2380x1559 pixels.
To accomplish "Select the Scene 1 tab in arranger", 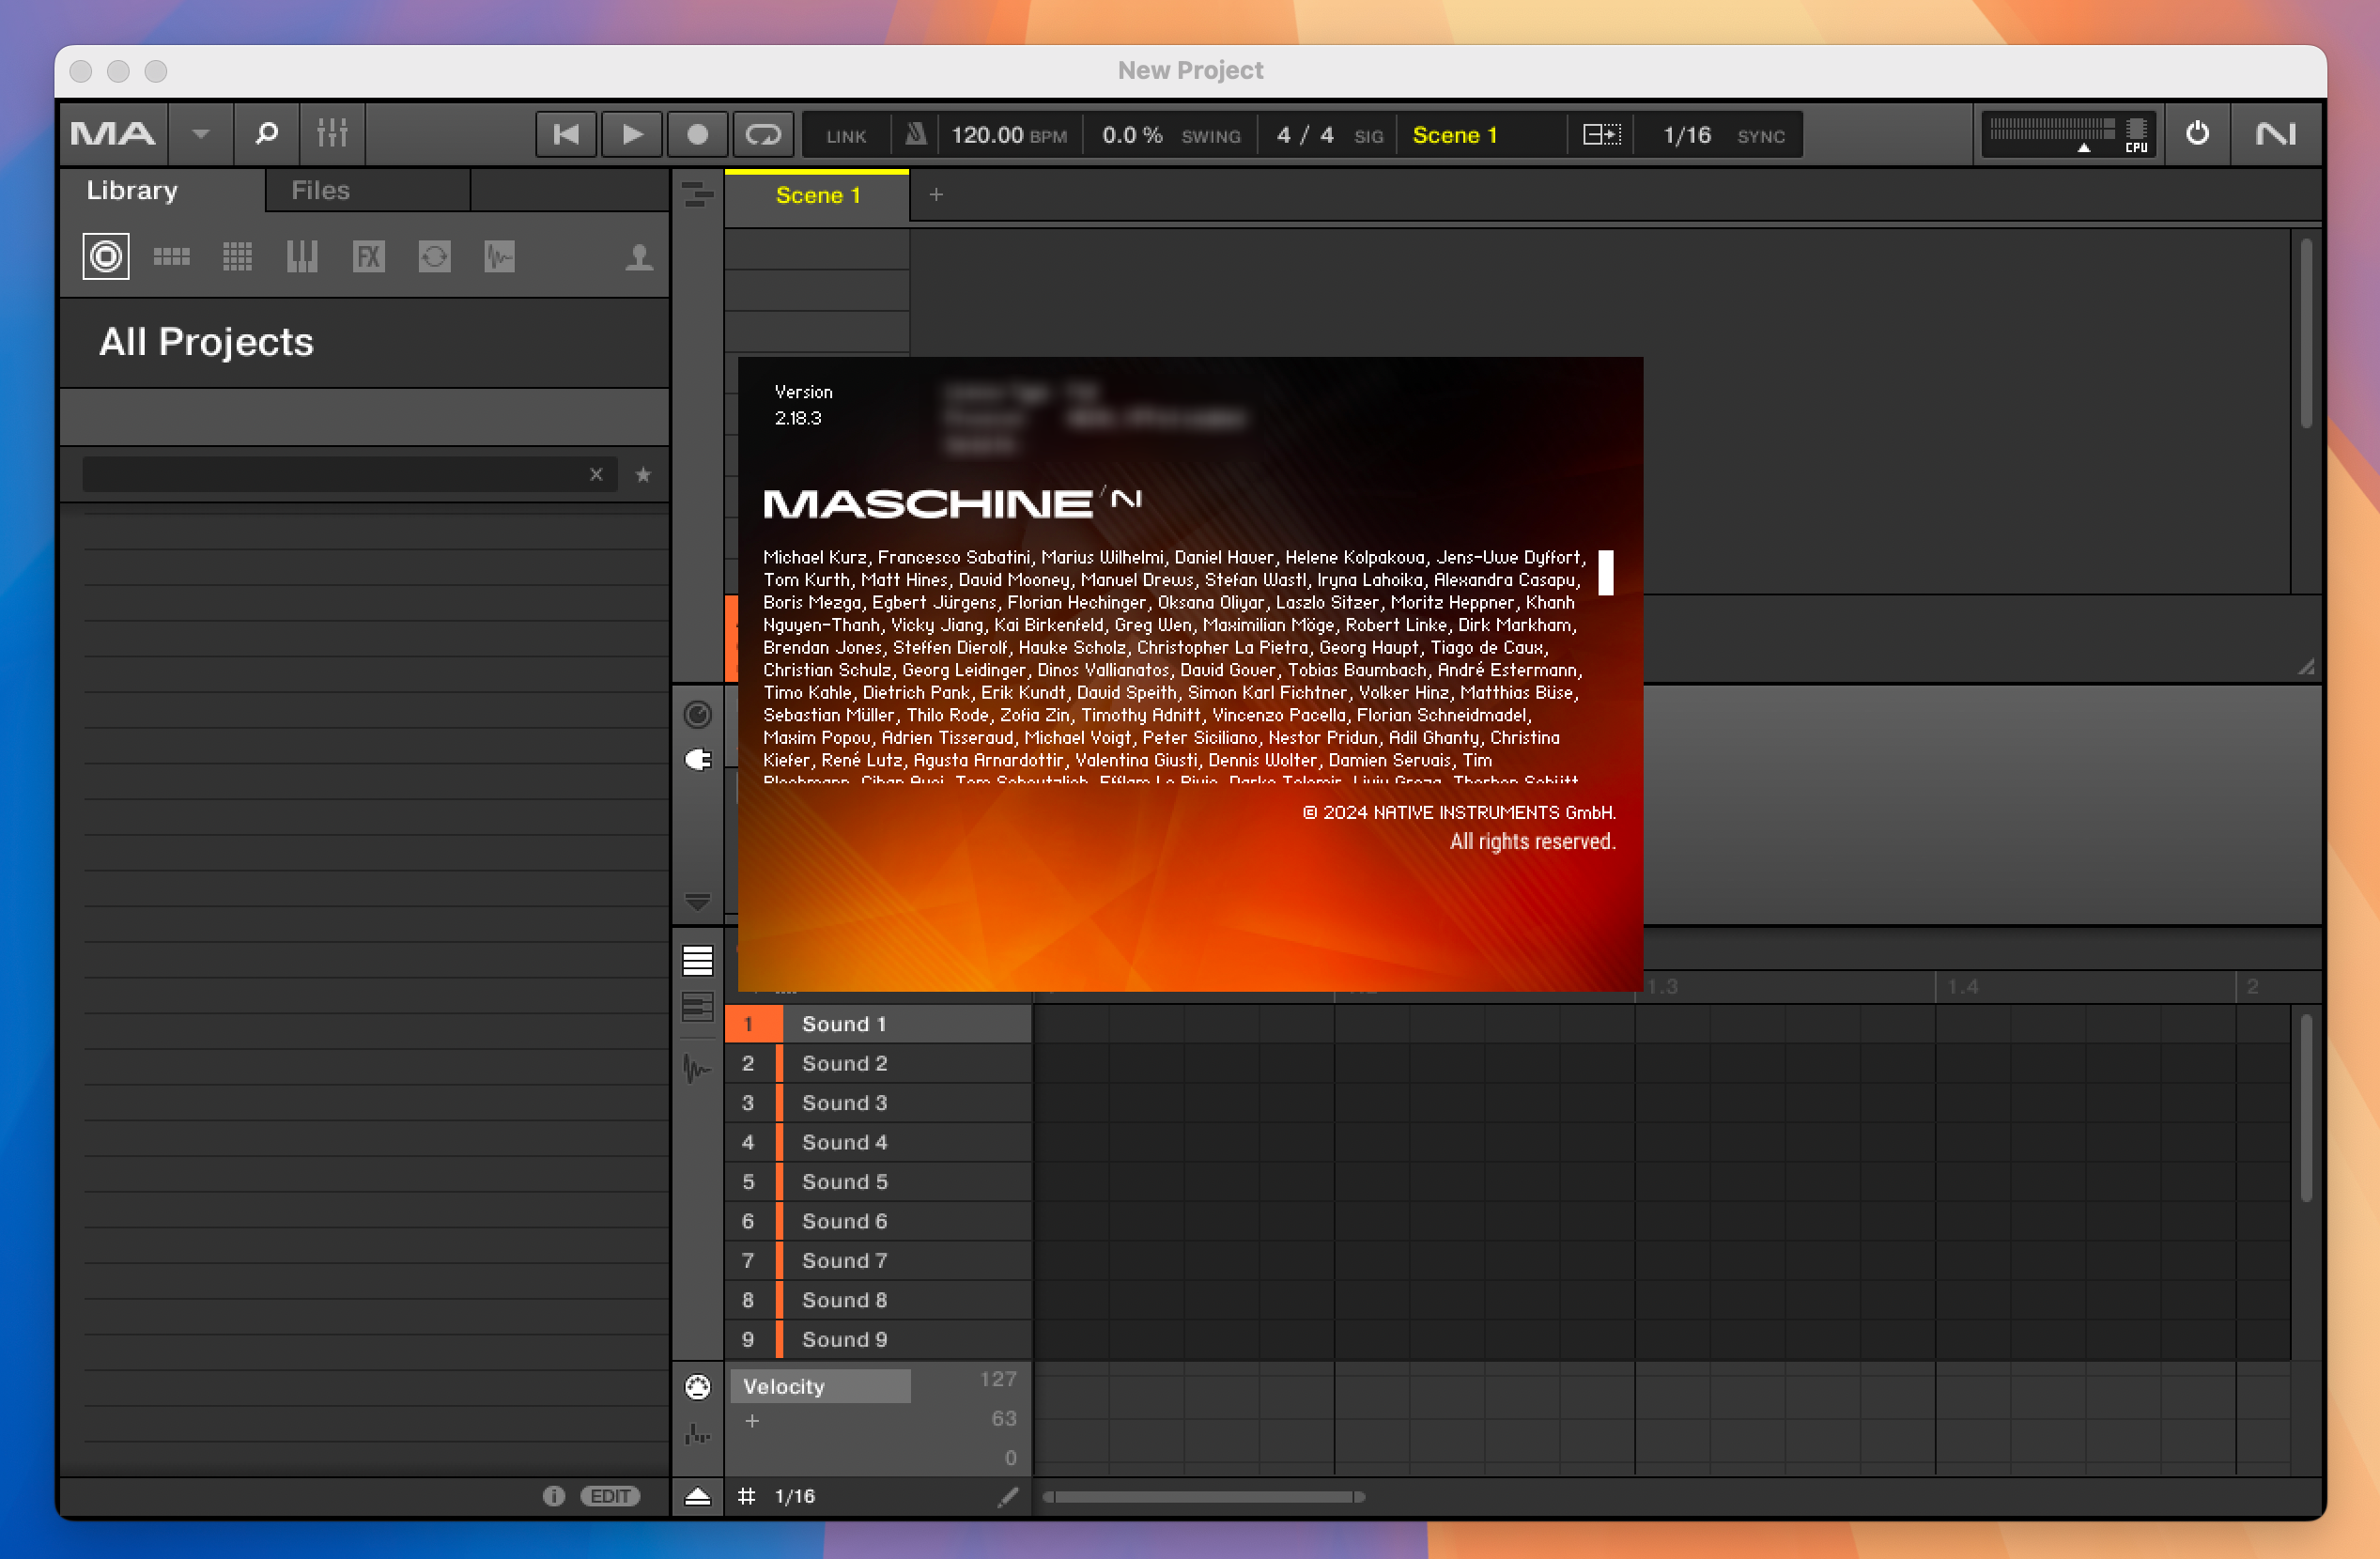I will 817,195.
